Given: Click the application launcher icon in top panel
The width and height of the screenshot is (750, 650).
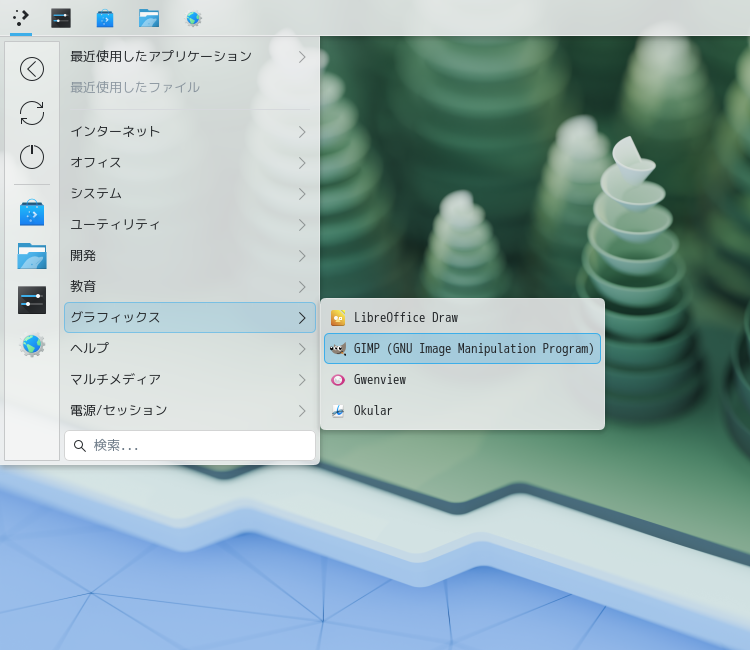Looking at the screenshot, I should [x=21, y=18].
